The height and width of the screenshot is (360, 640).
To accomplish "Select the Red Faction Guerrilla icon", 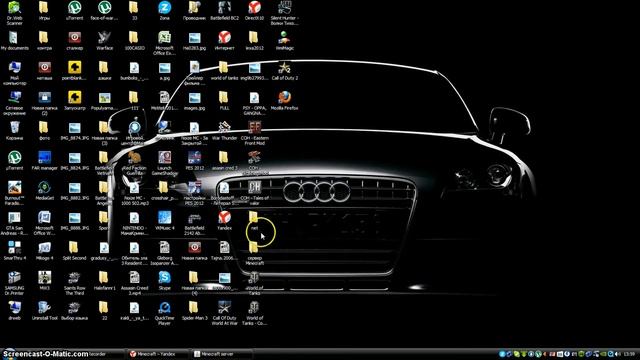I will (x=134, y=163).
